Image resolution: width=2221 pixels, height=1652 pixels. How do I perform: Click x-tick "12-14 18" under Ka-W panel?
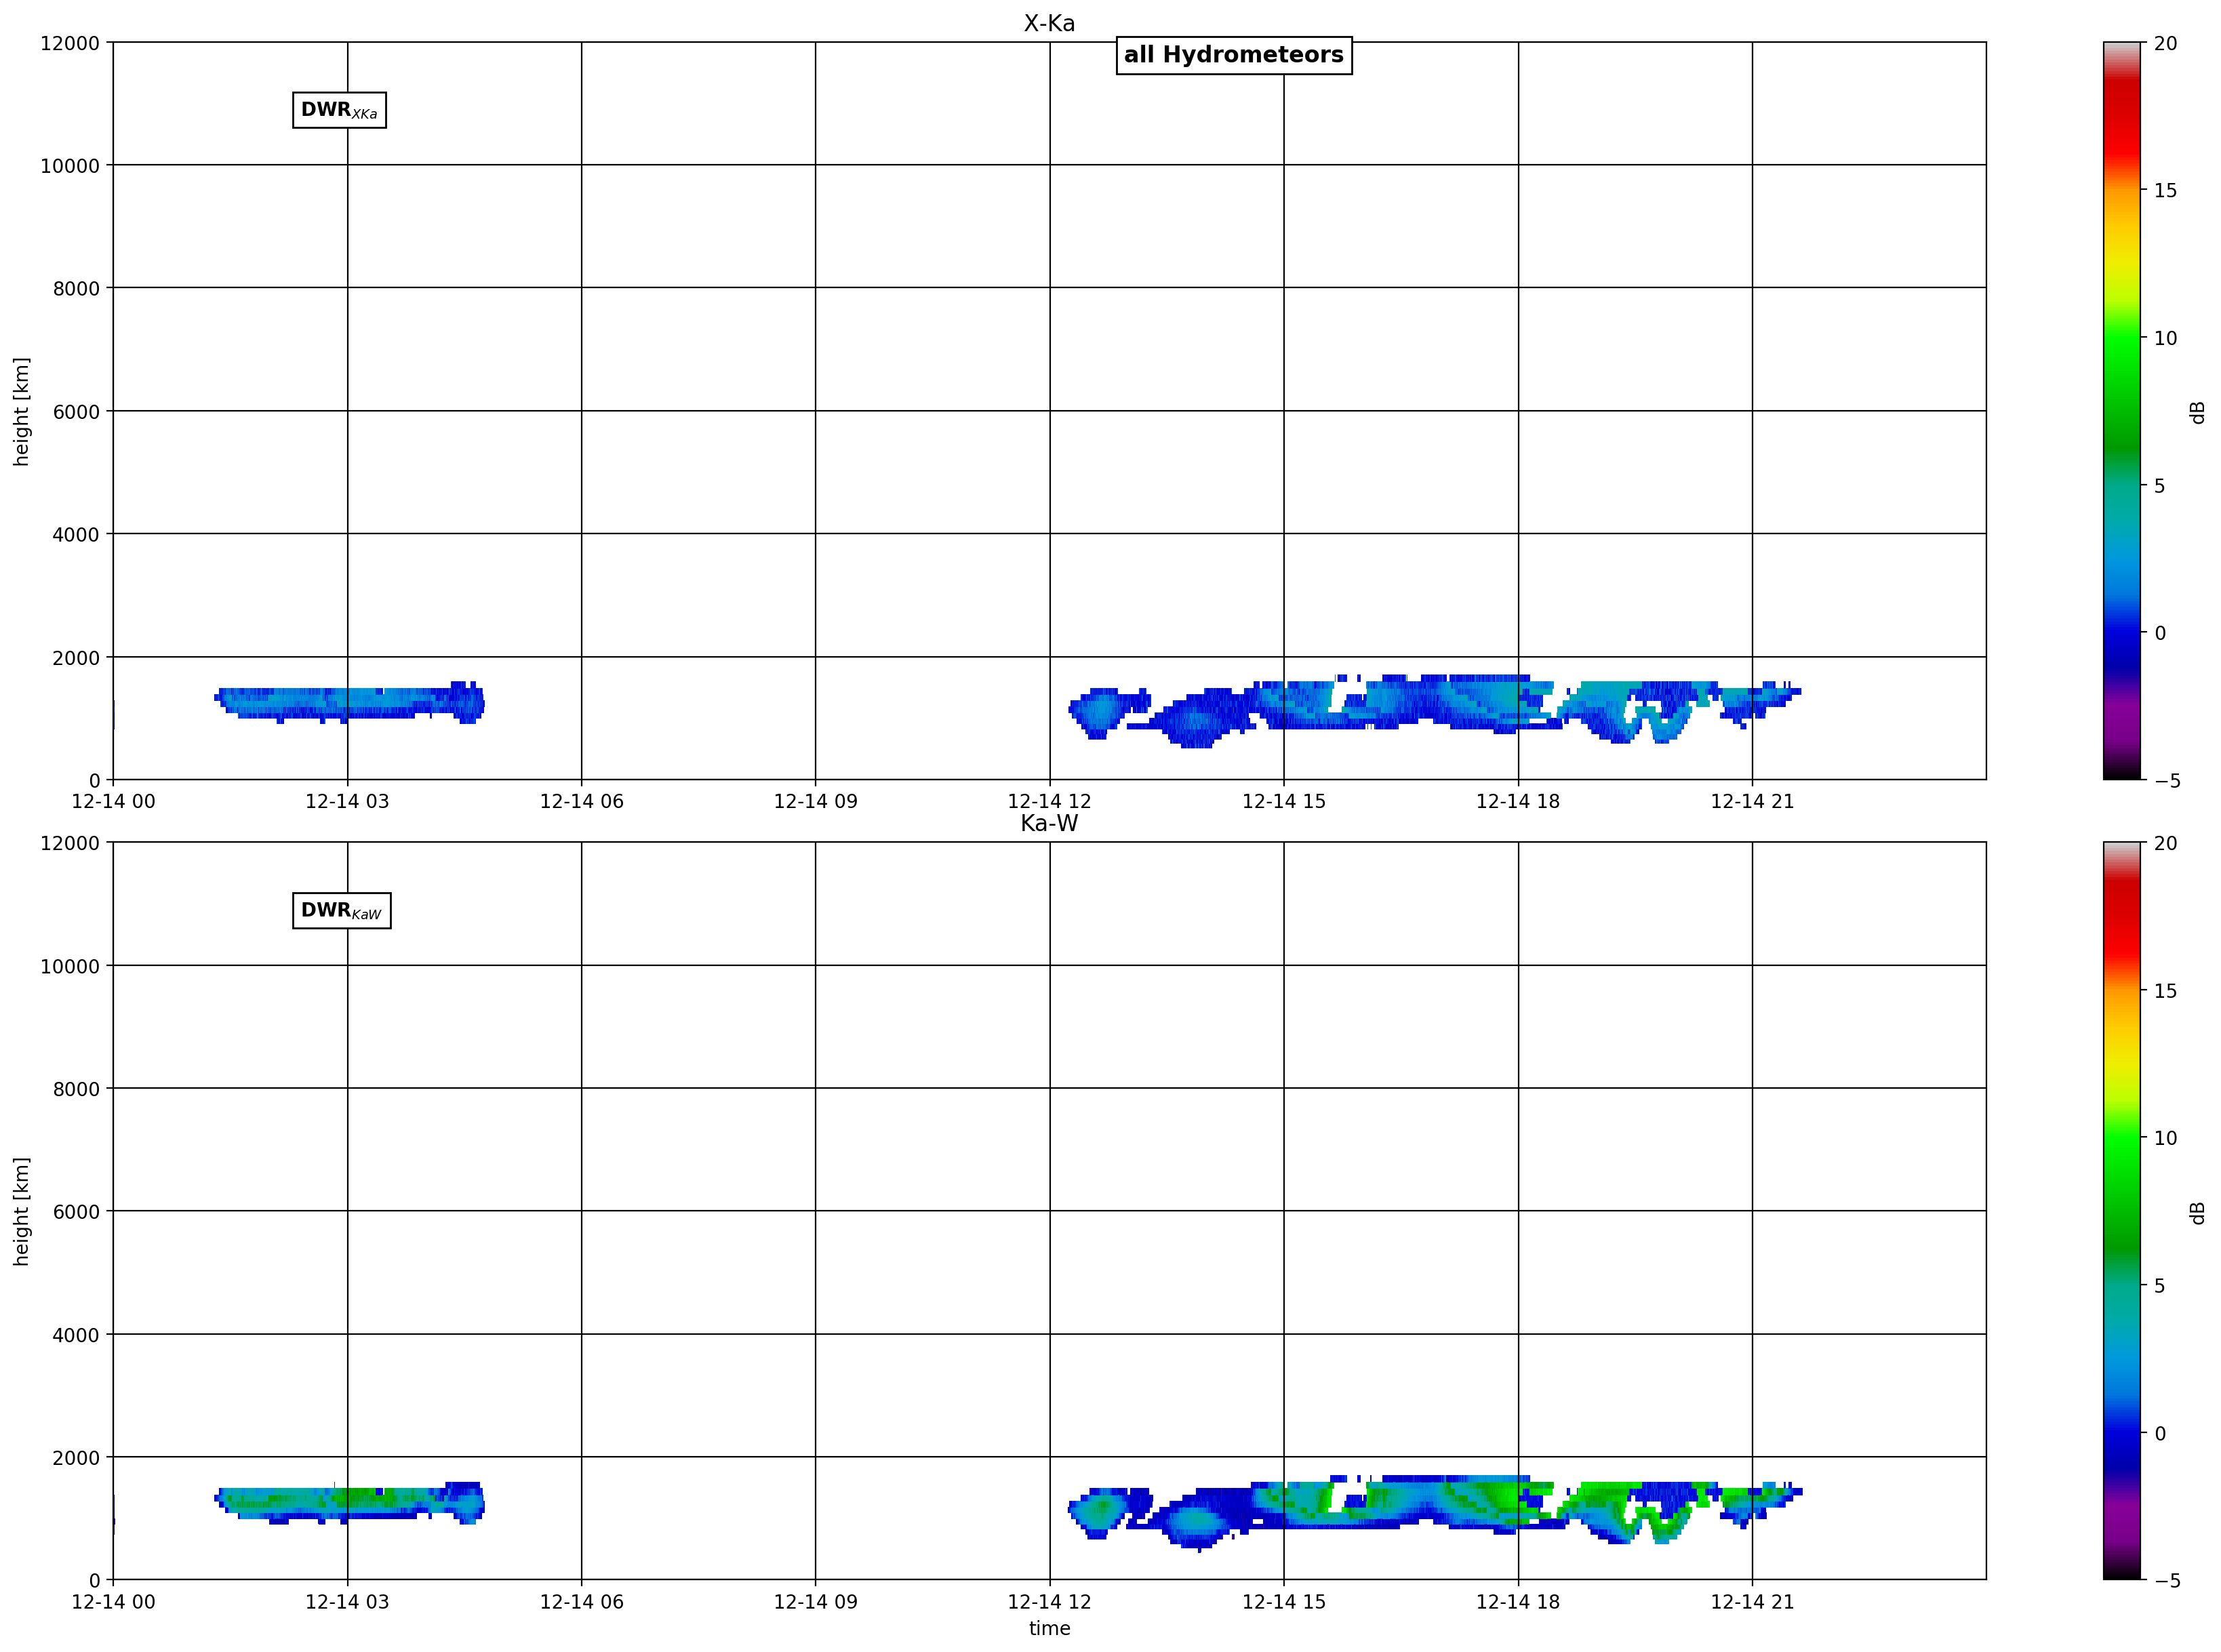tap(1518, 1601)
